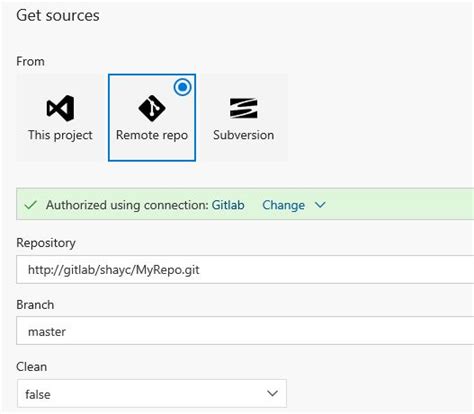474x414 pixels.
Task: Open the Clean dropdown showing false
Action: click(x=152, y=393)
